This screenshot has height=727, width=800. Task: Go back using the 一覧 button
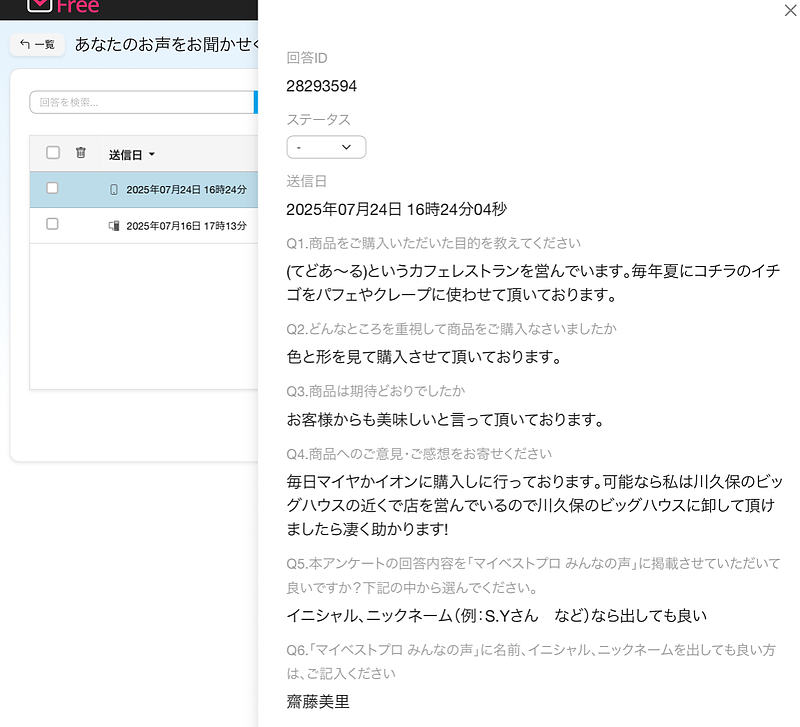38,45
